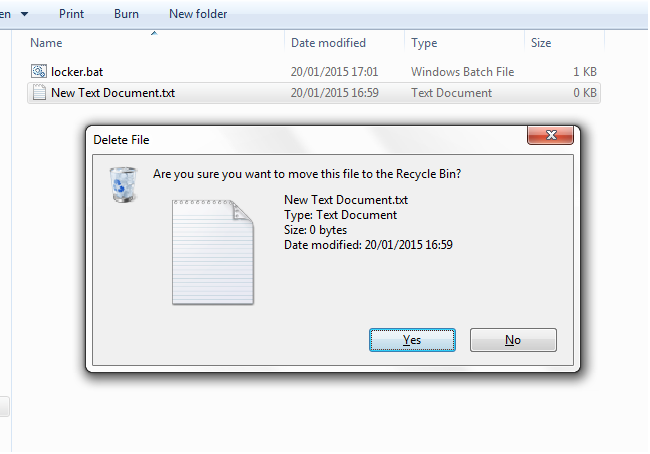Screen dimensions: 650x454
Task: Sort files by Type column
Action: tap(424, 43)
